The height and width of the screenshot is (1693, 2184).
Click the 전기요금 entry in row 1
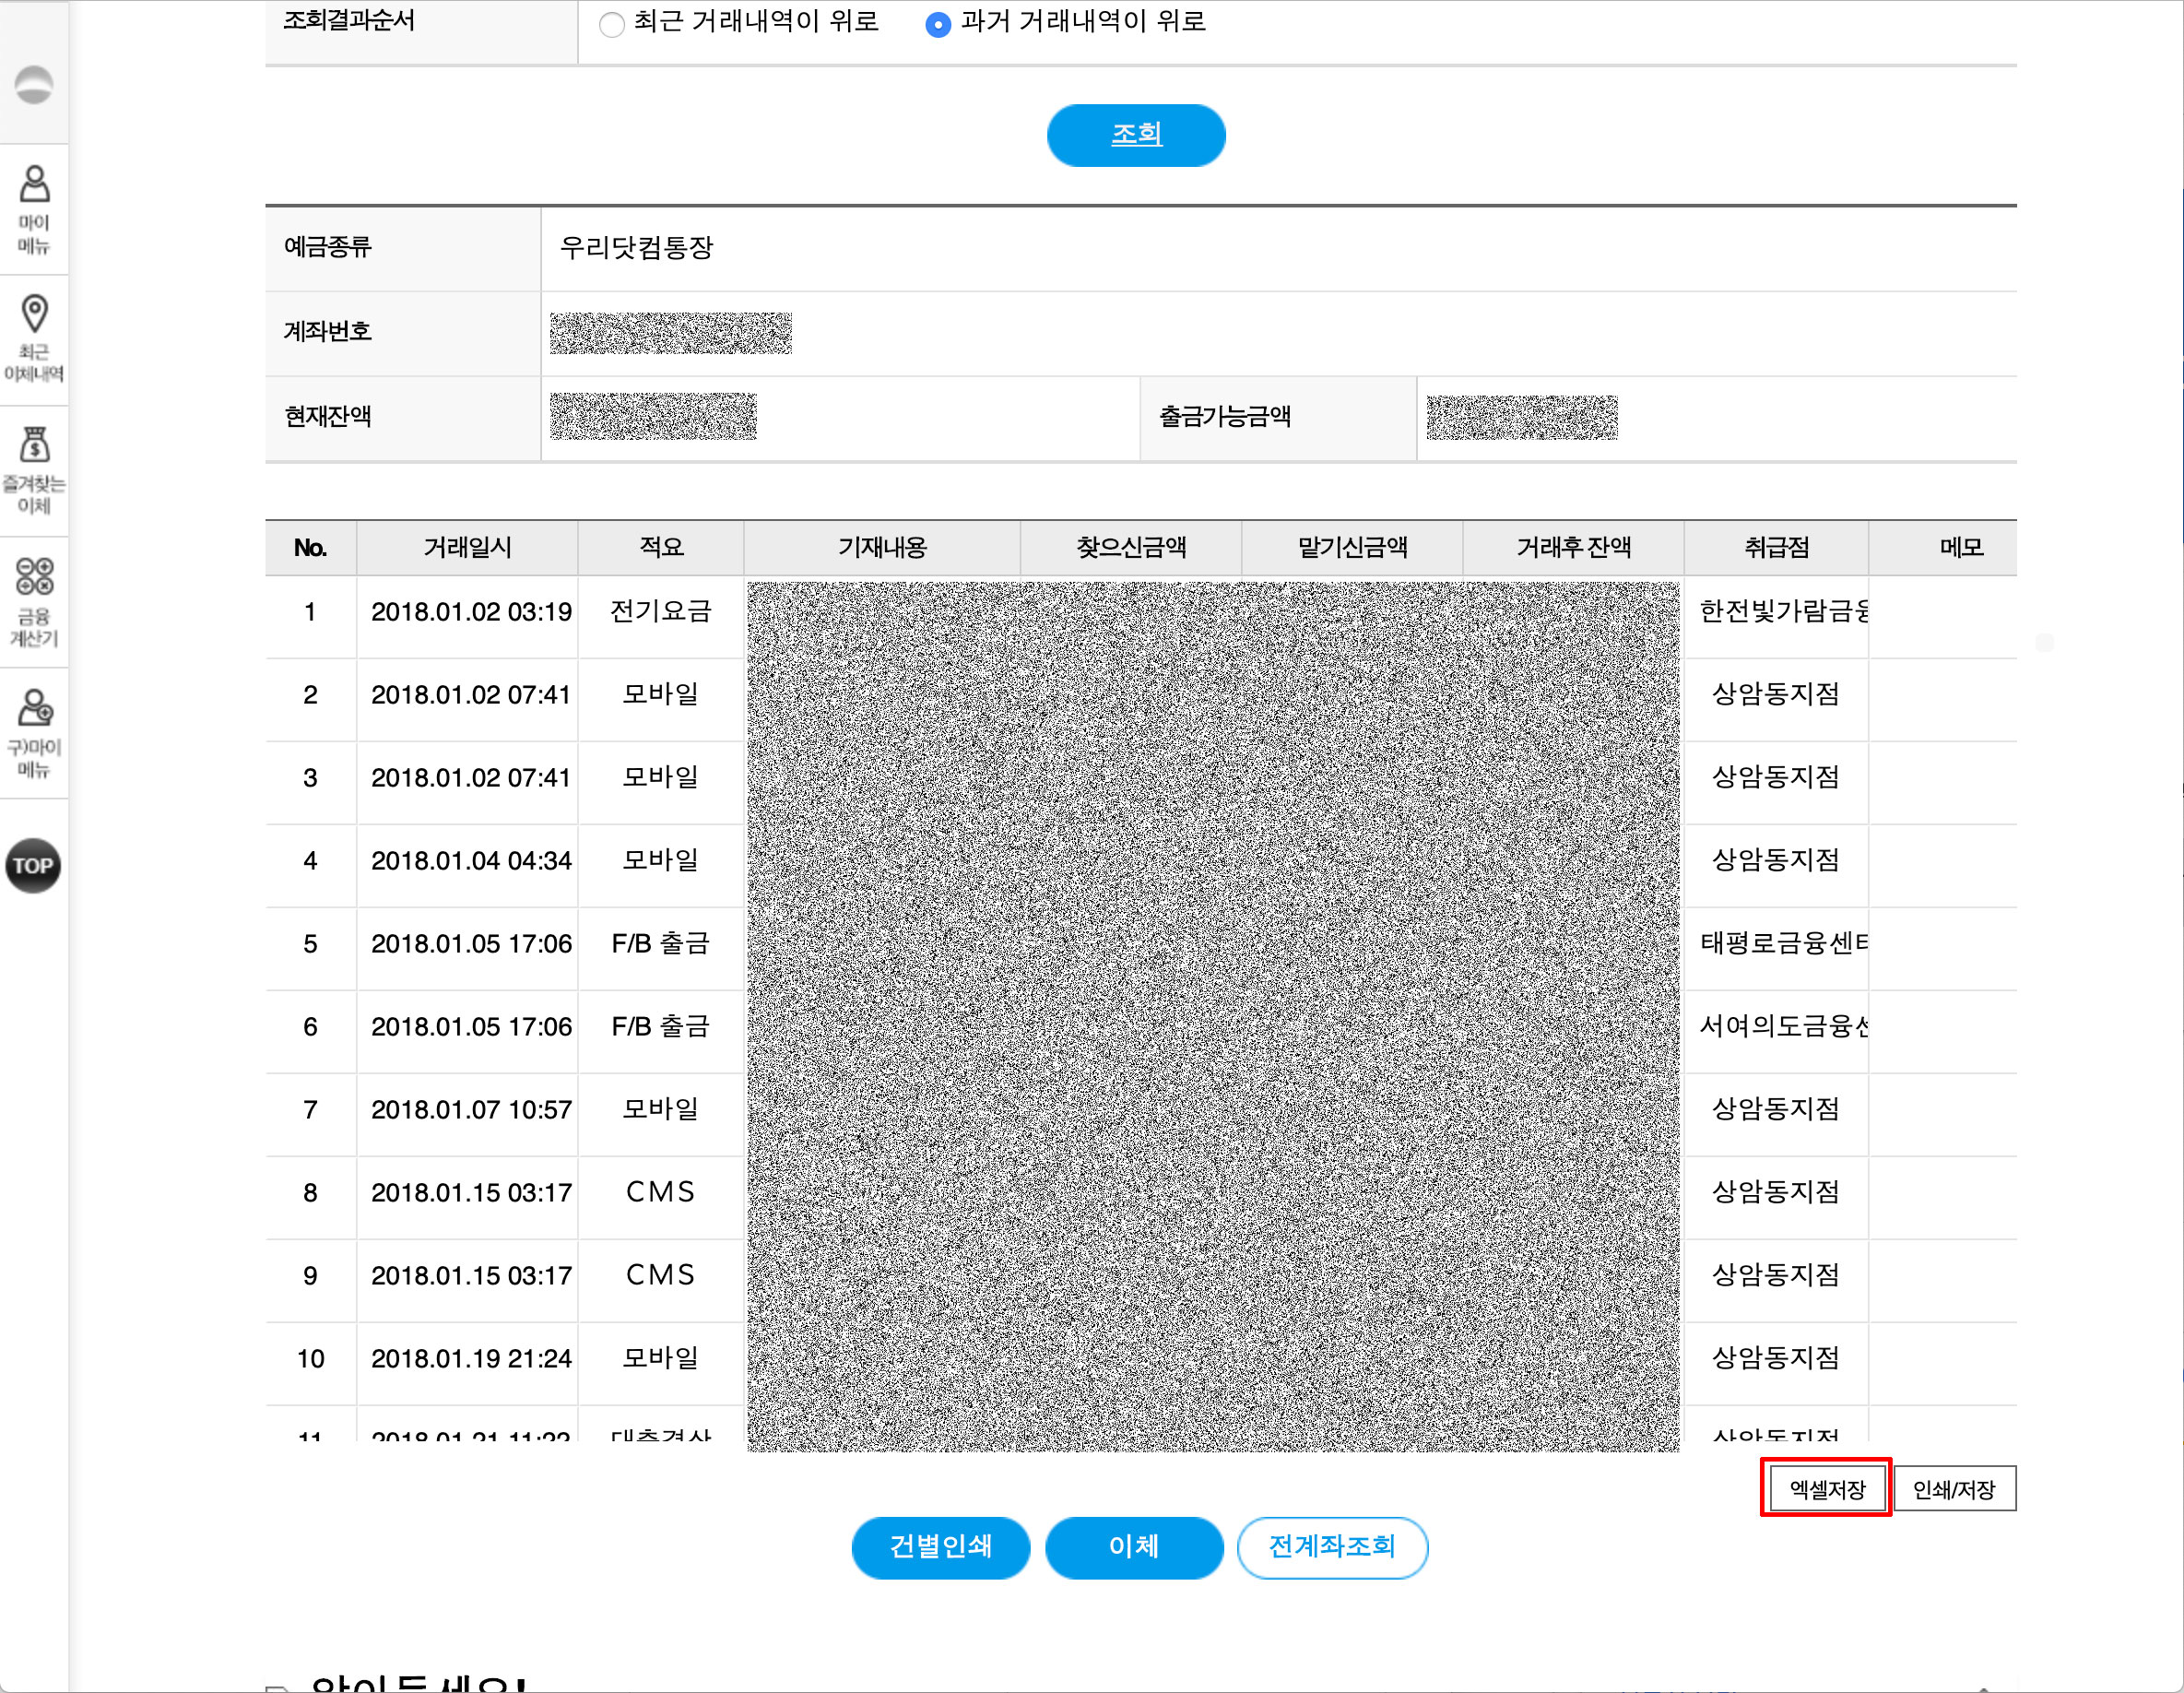point(660,611)
